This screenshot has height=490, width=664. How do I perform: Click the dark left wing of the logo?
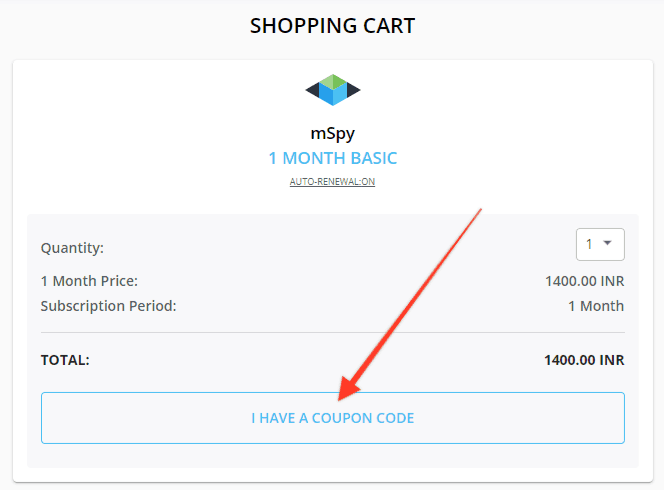click(313, 90)
